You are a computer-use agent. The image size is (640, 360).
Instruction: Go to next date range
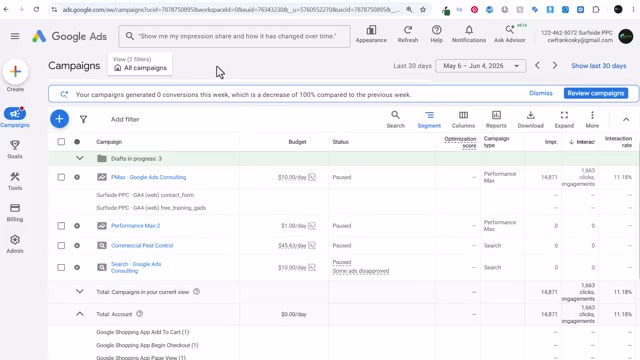(555, 65)
